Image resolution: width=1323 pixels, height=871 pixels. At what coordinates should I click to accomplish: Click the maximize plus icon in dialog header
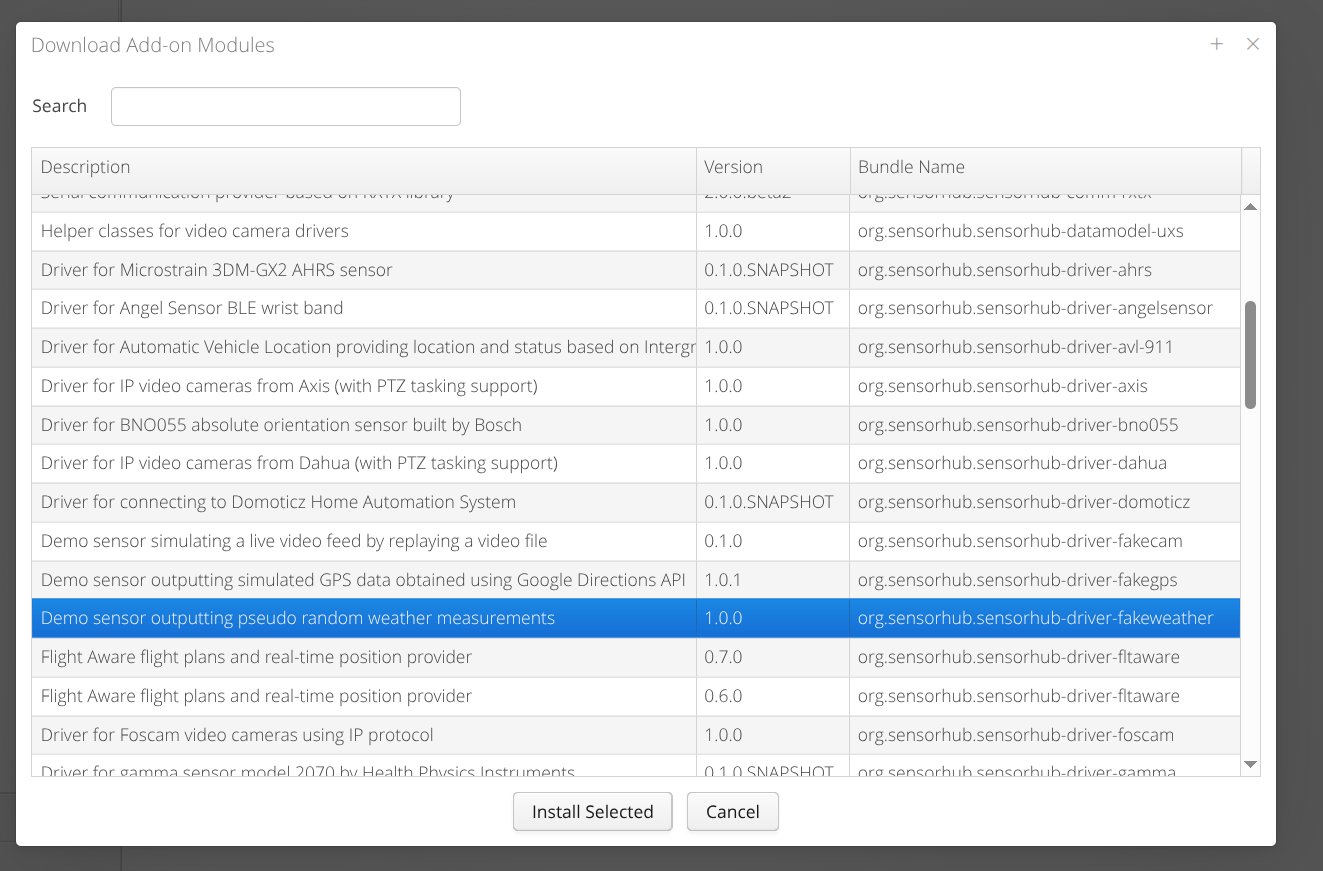tap(1216, 44)
